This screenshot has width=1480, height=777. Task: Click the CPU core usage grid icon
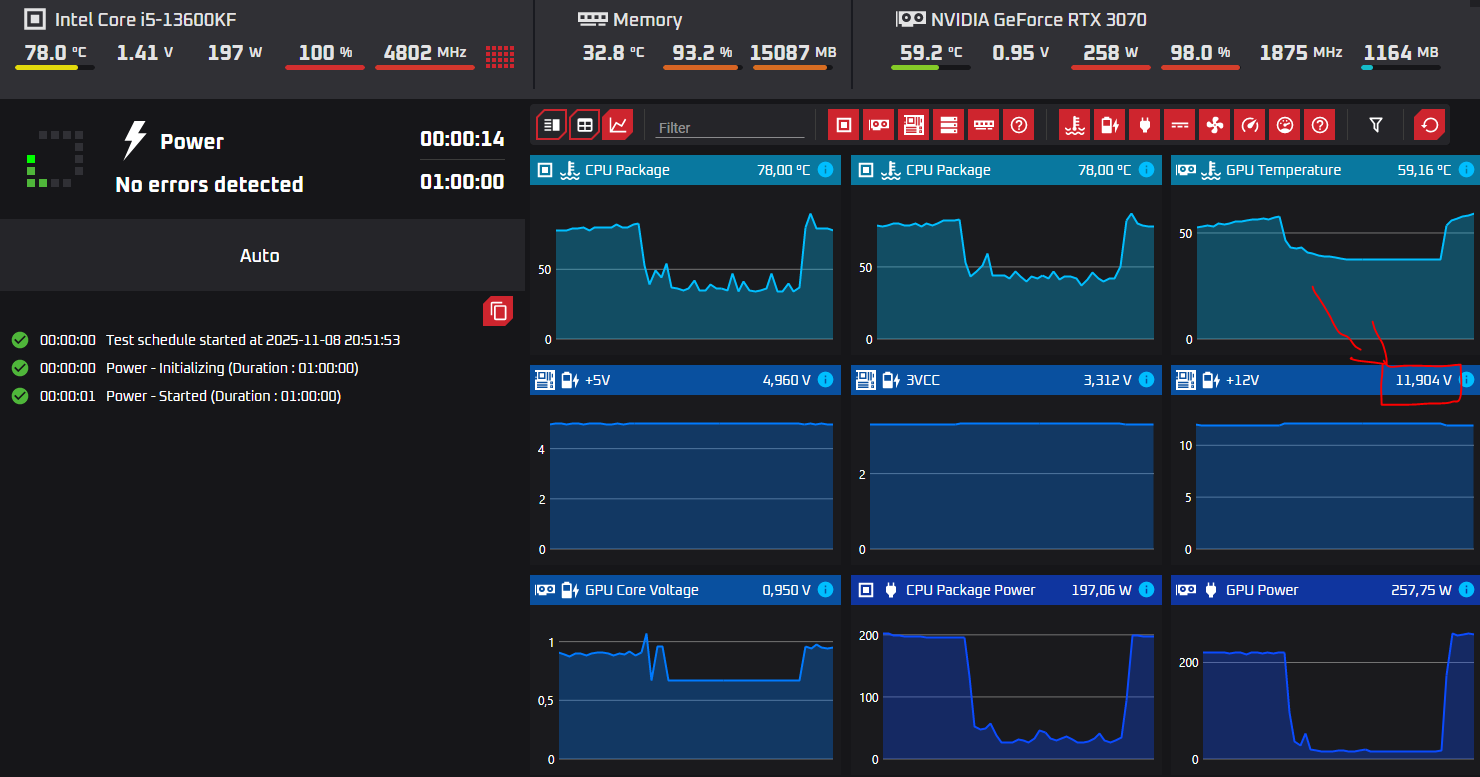point(500,56)
